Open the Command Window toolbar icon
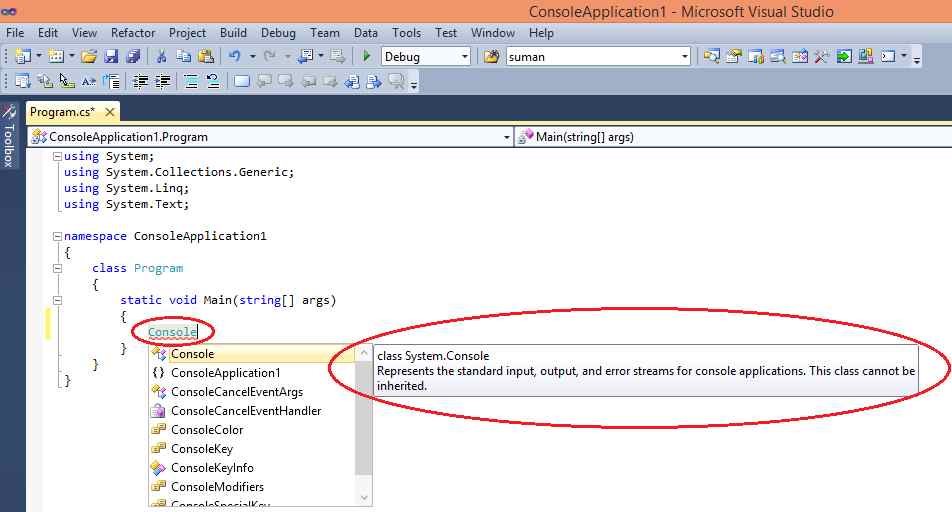This screenshot has width=952, height=512. (888, 56)
